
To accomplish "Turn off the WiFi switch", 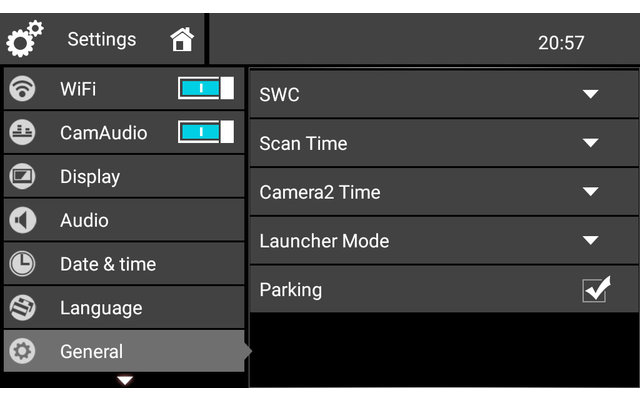I will coord(206,88).
